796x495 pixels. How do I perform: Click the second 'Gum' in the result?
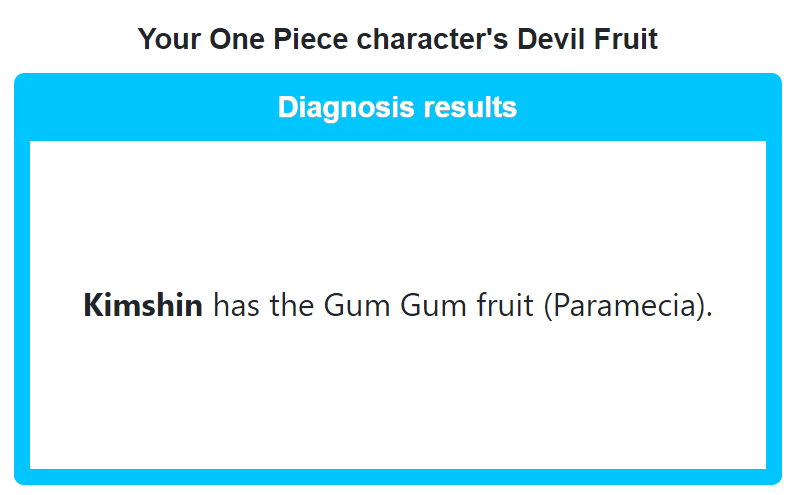[433, 306]
